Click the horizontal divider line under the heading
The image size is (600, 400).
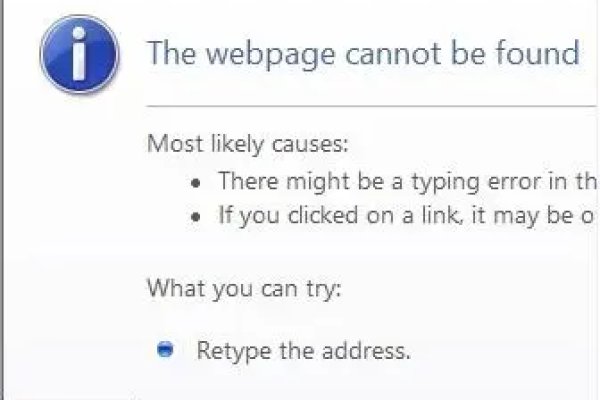(x=371, y=106)
